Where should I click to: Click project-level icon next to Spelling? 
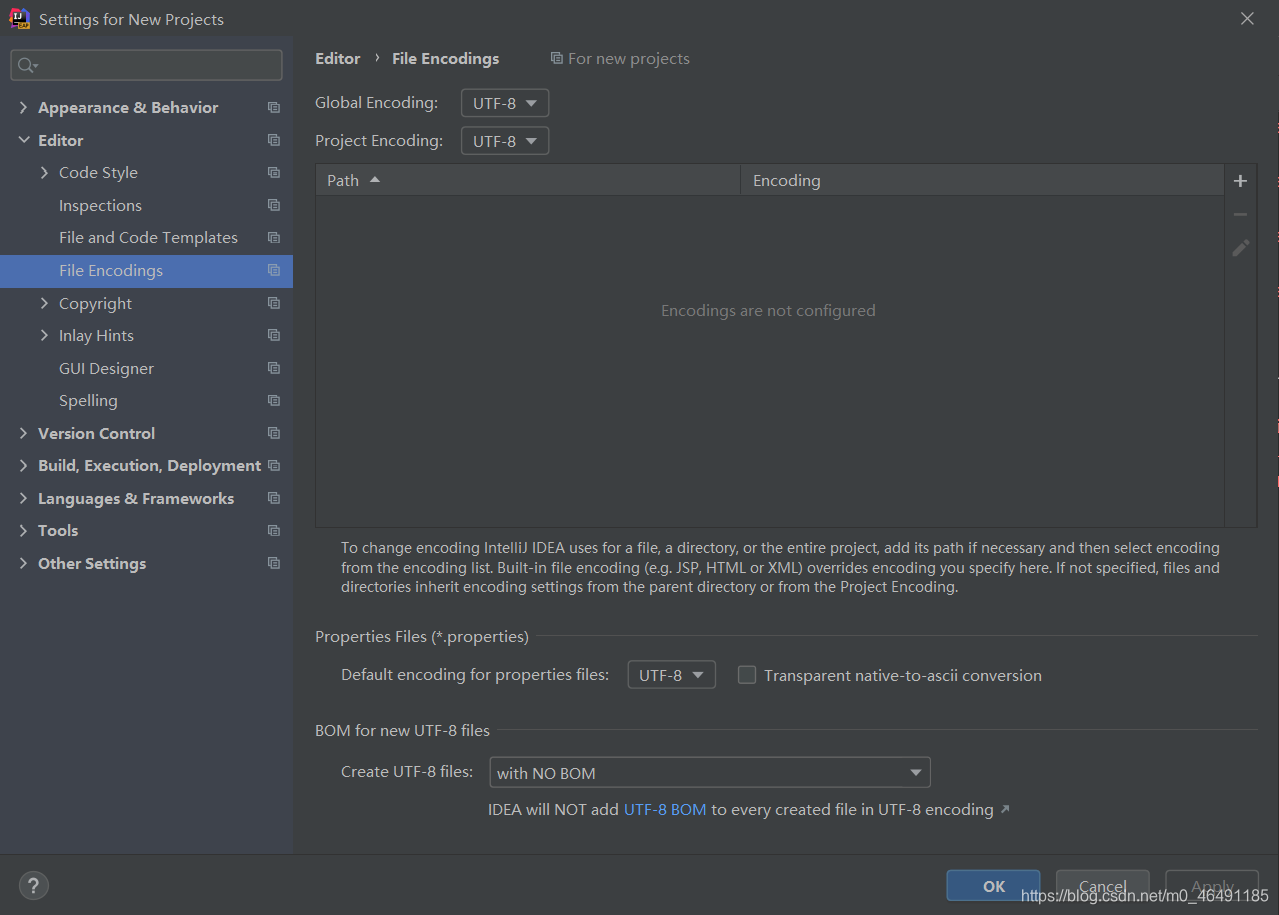click(273, 401)
